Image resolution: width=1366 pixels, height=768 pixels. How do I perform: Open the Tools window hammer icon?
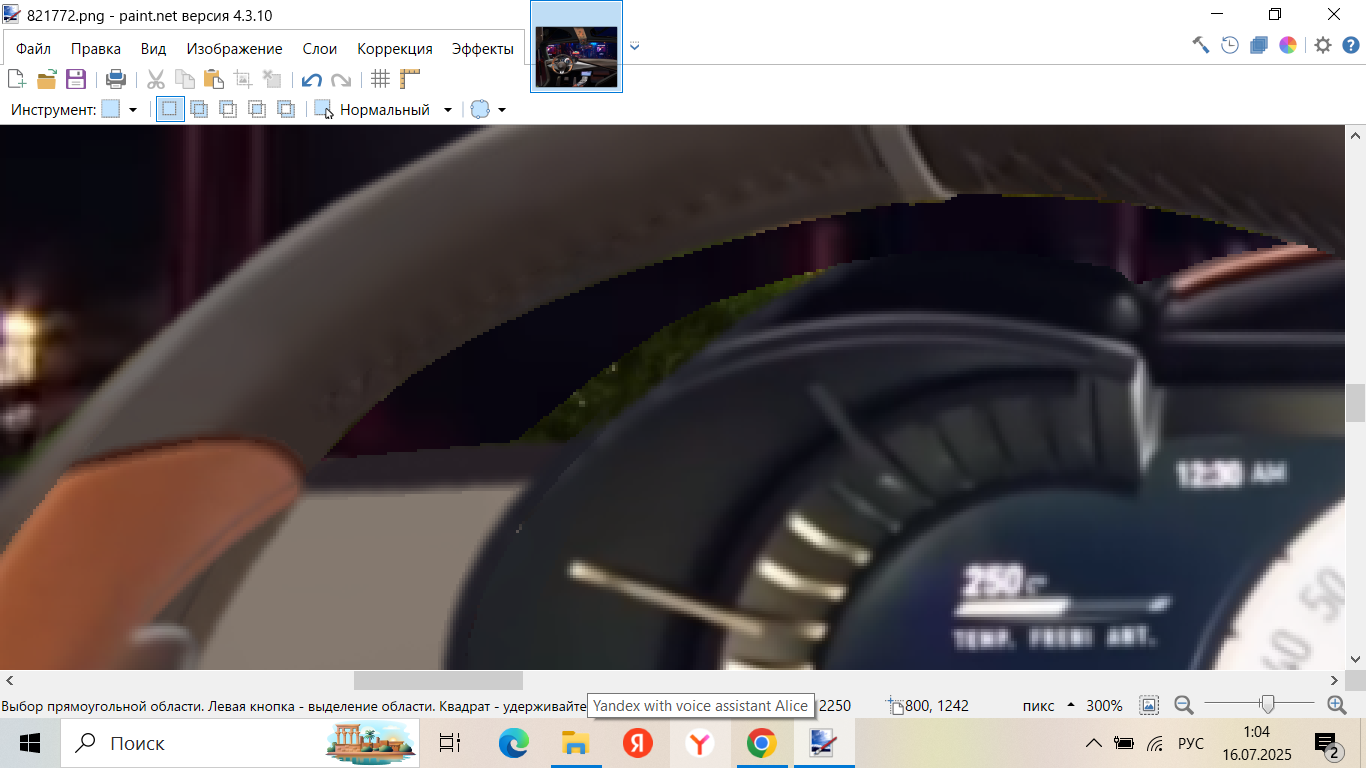[1201, 45]
